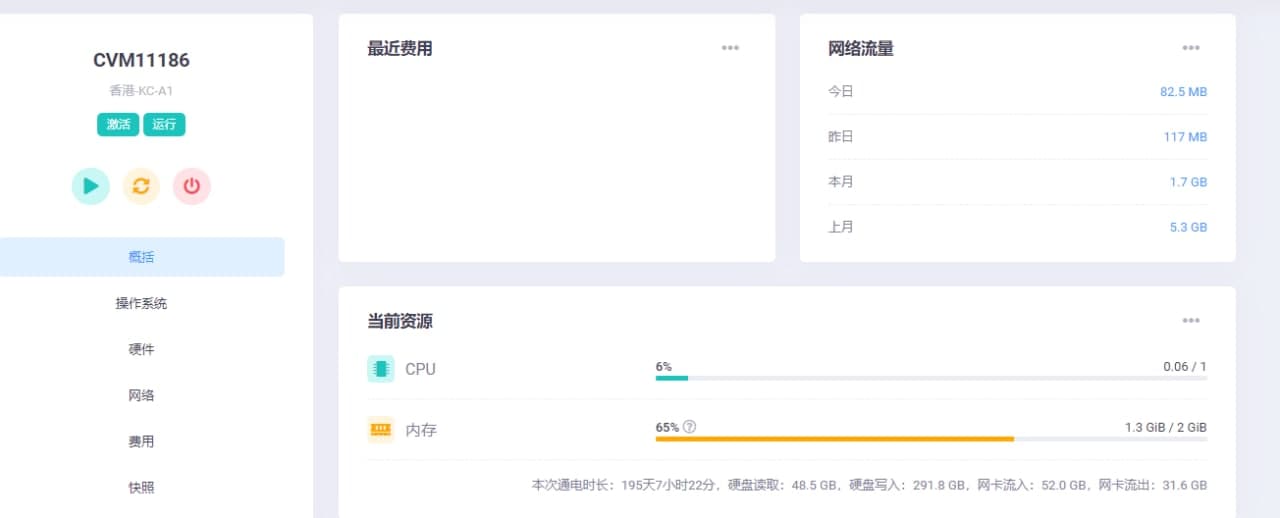Open the 快照 sidebar section
Viewport: 1280px width, 518px height.
click(x=141, y=487)
